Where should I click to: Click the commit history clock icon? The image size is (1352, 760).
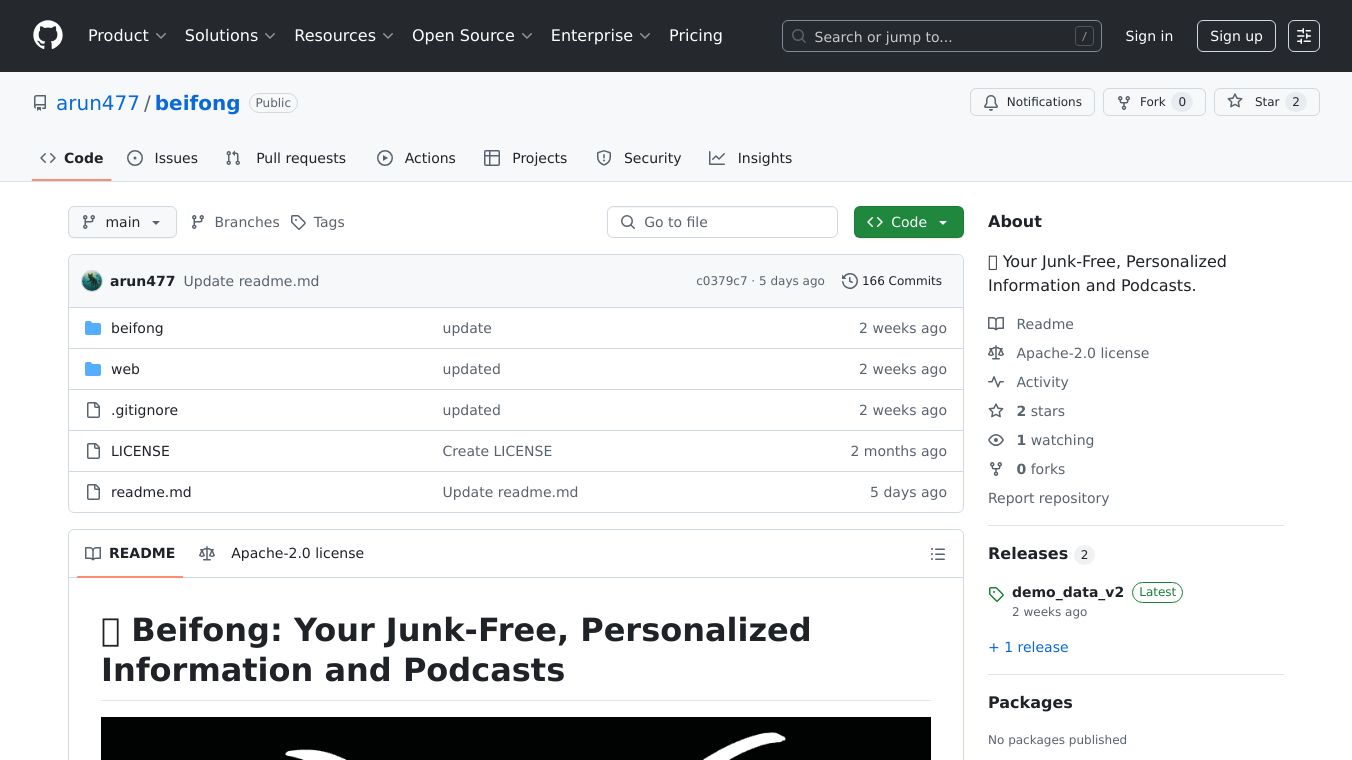[849, 281]
